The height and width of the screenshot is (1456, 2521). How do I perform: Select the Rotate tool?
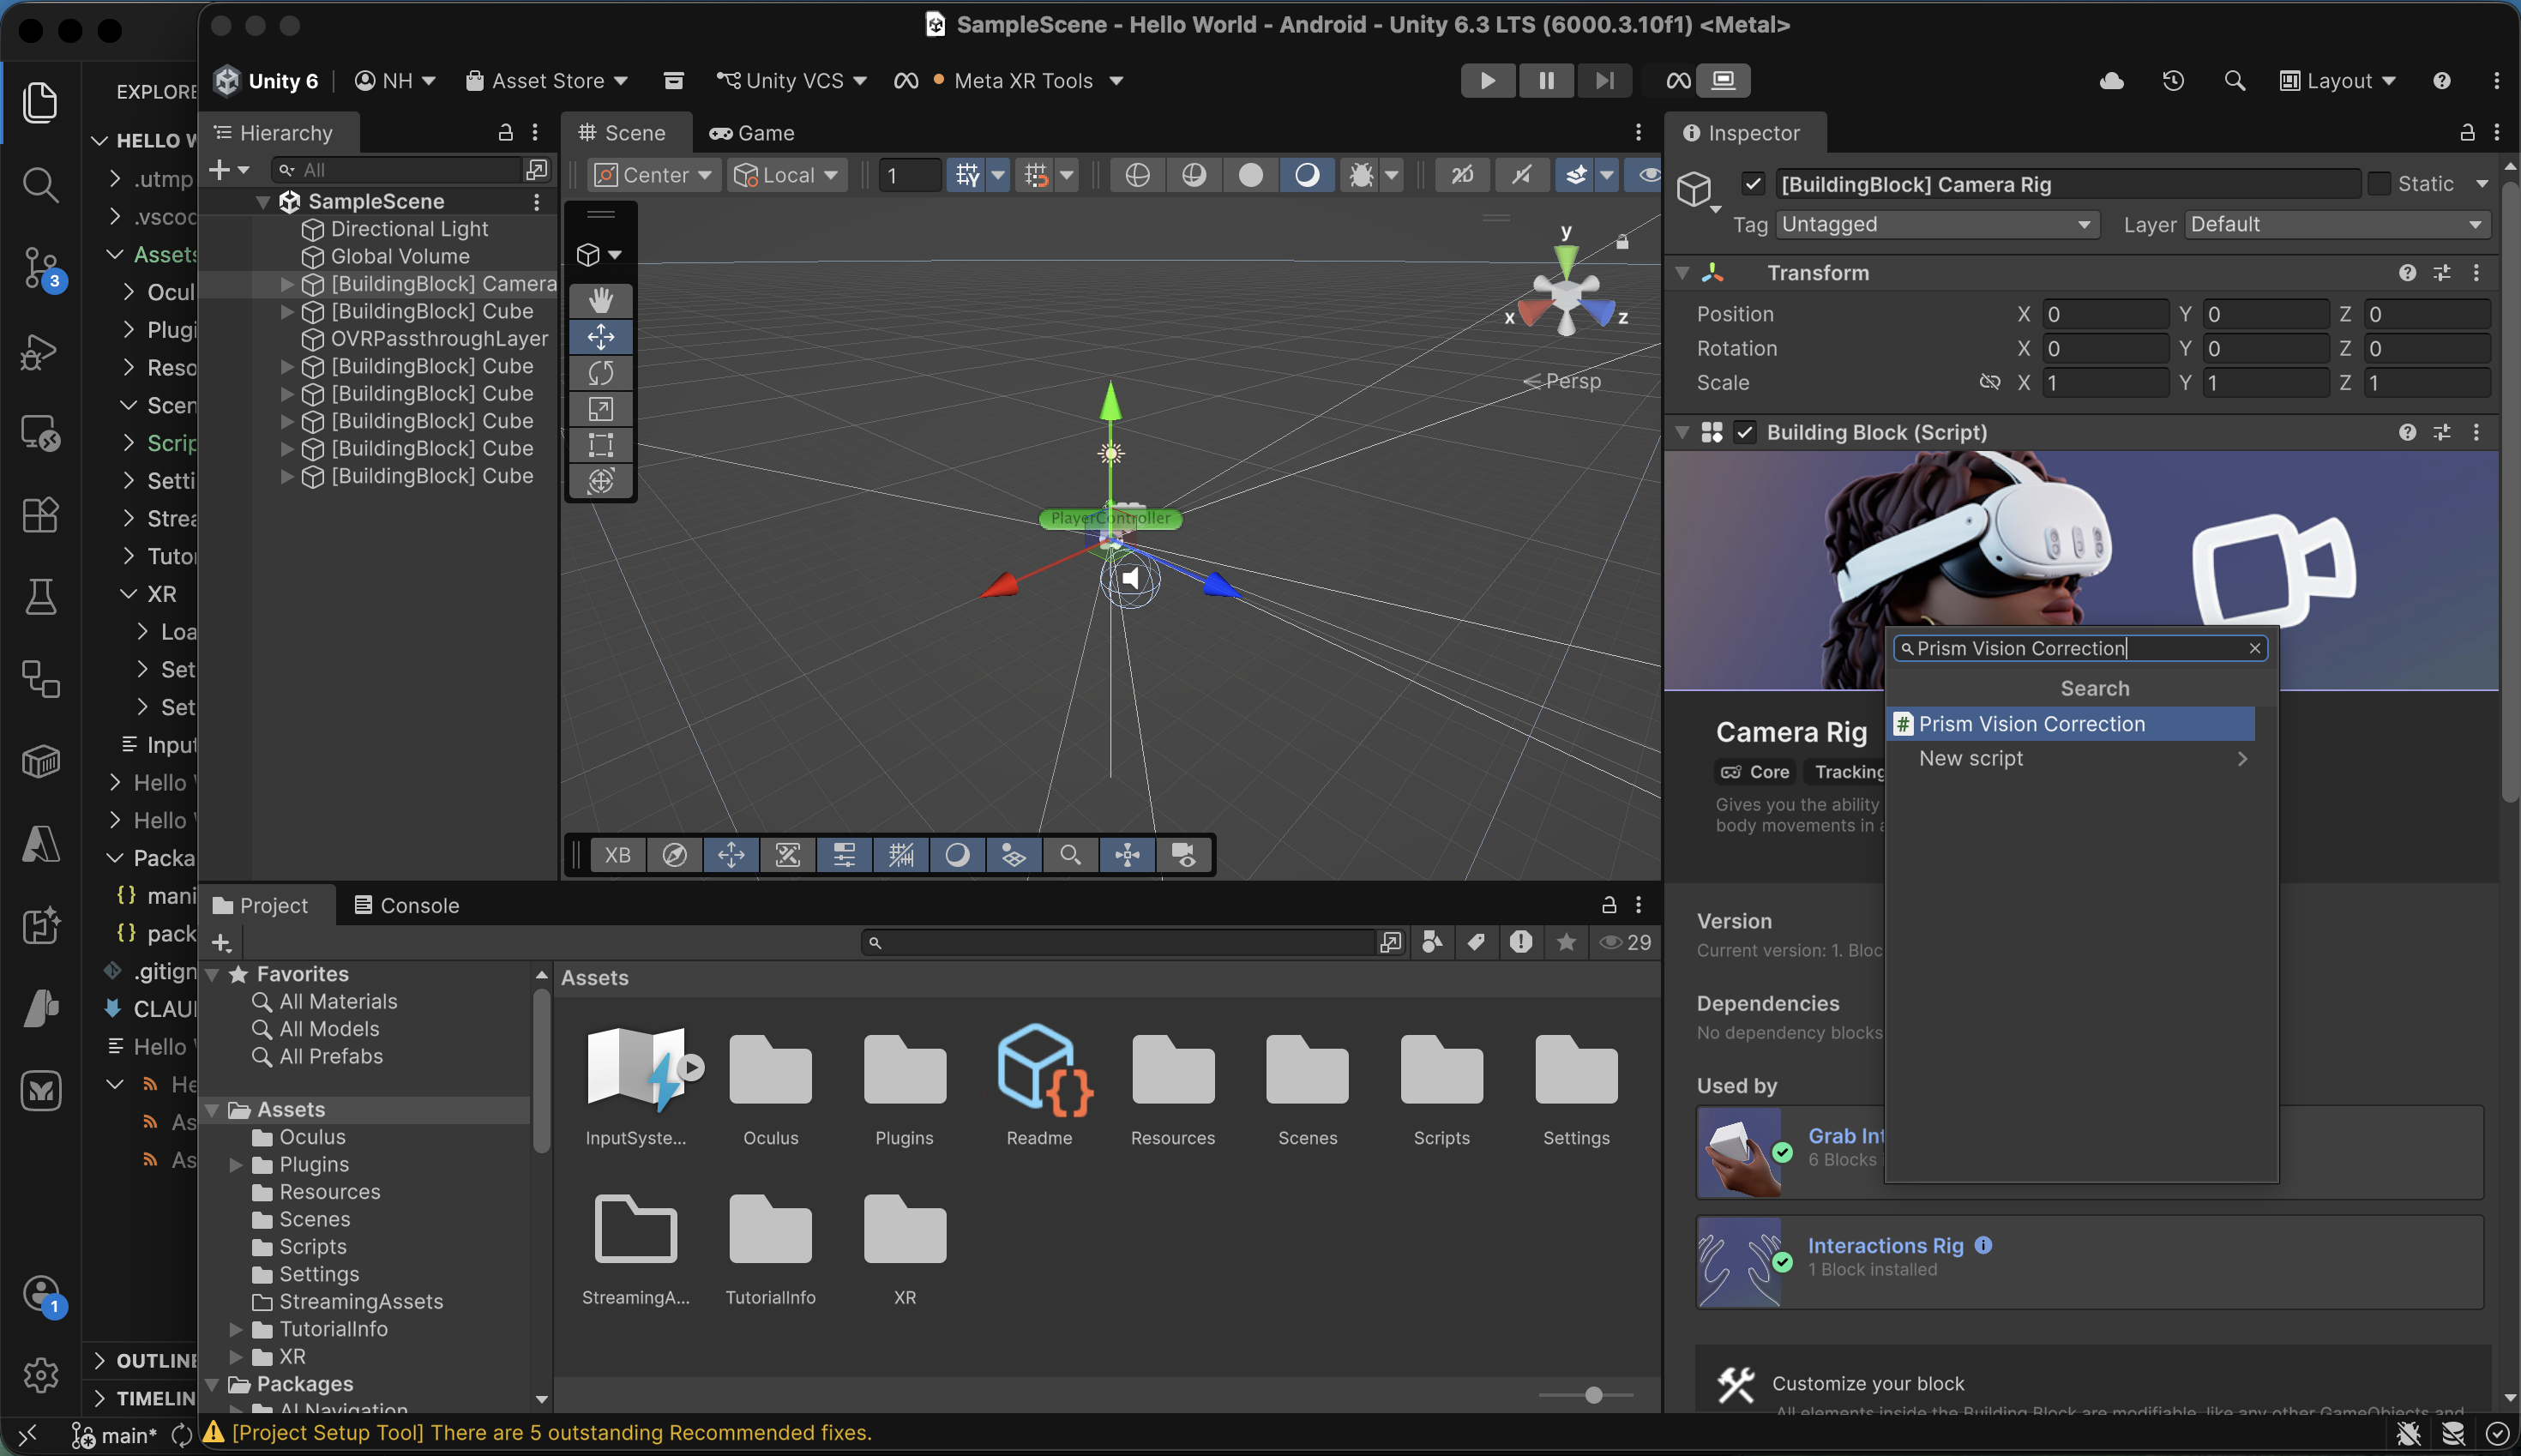click(x=601, y=373)
